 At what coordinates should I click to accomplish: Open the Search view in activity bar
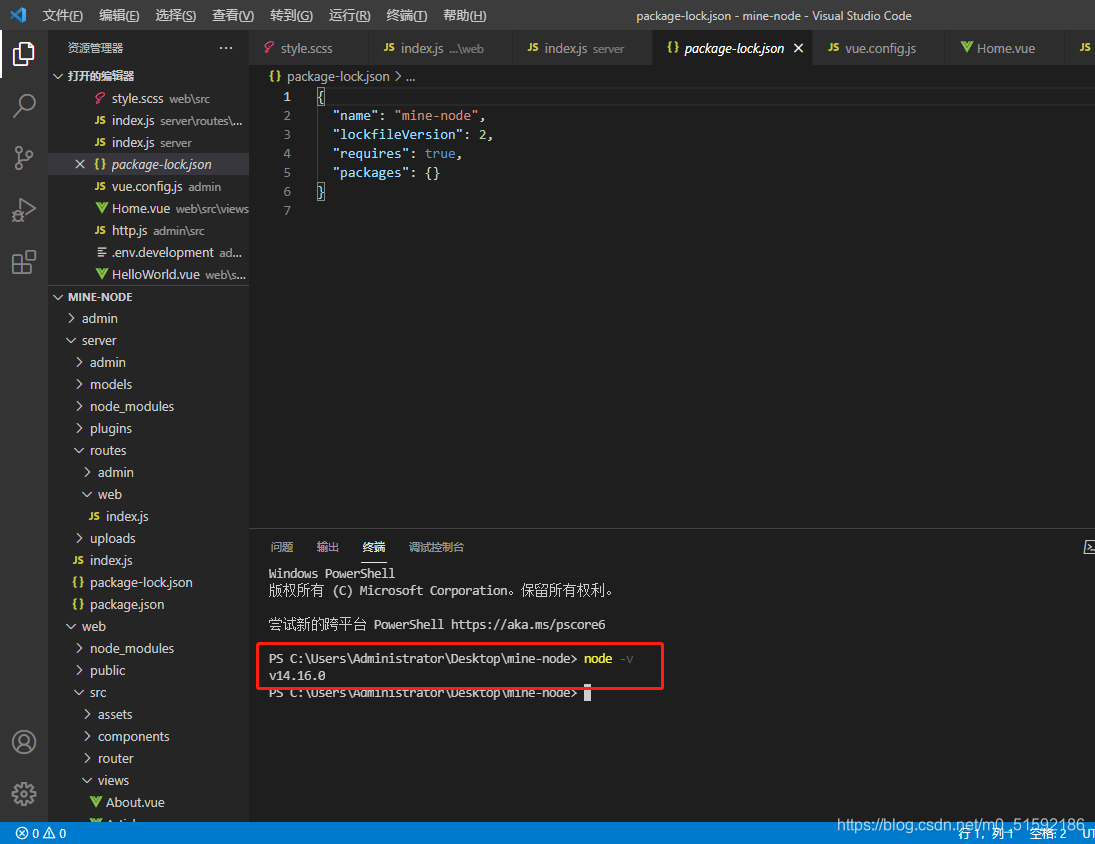[x=24, y=106]
